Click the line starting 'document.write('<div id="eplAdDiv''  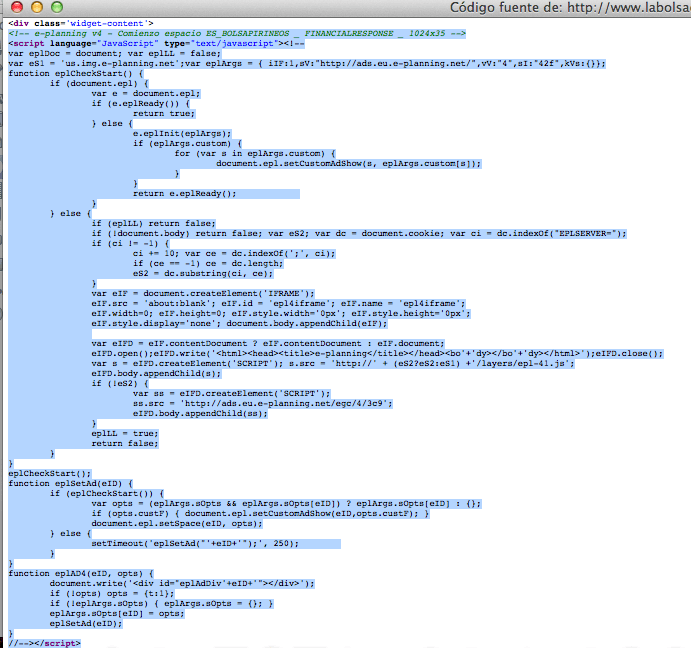pos(182,584)
